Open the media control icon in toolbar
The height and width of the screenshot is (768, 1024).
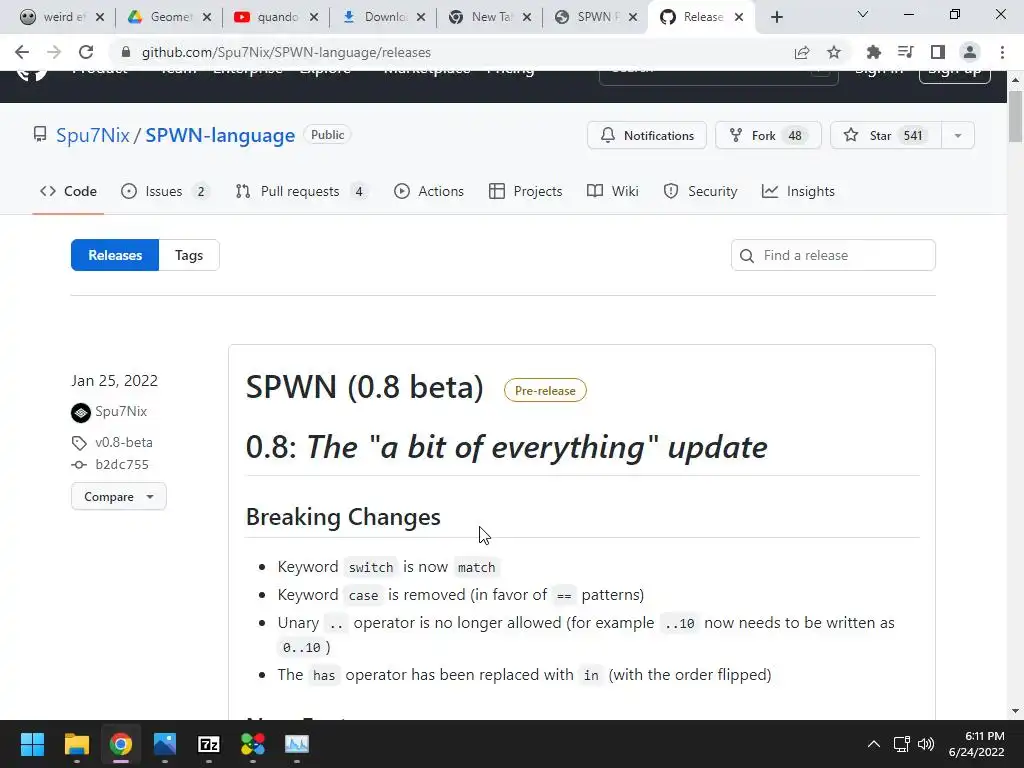point(905,52)
